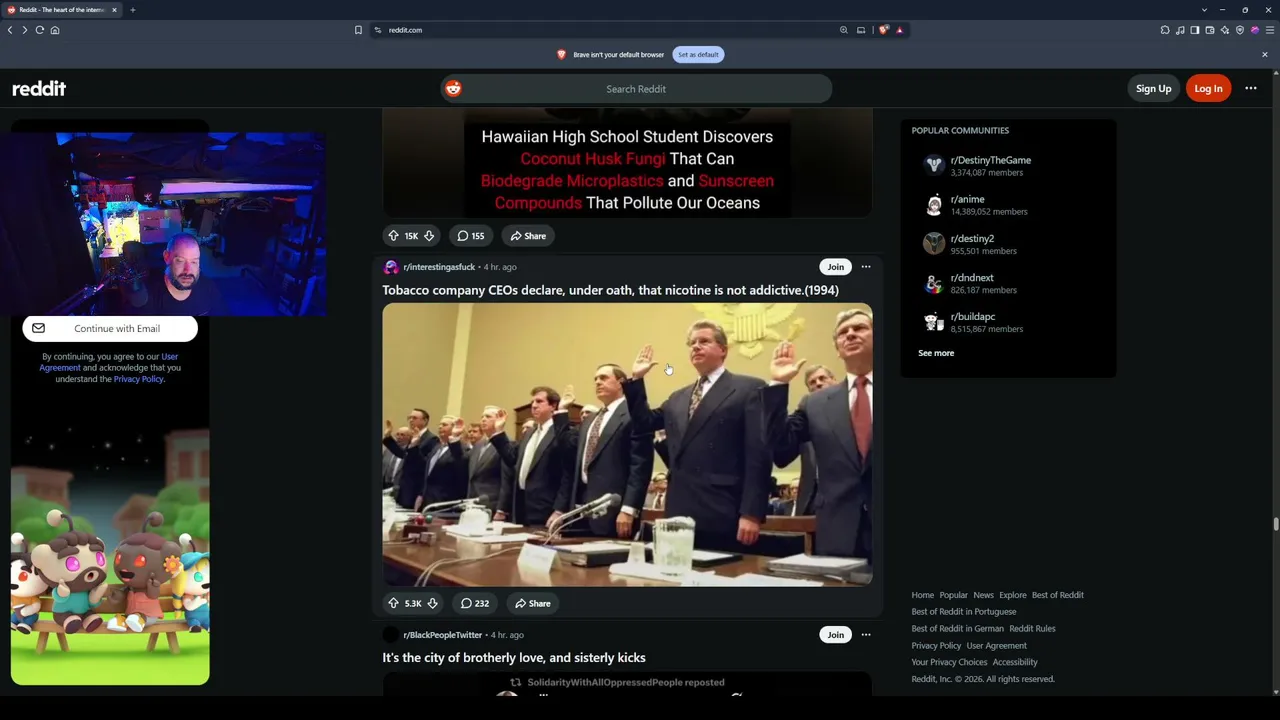Screen dimensions: 1280x720
Task: Go back using the browser back arrow
Action: click(10, 30)
